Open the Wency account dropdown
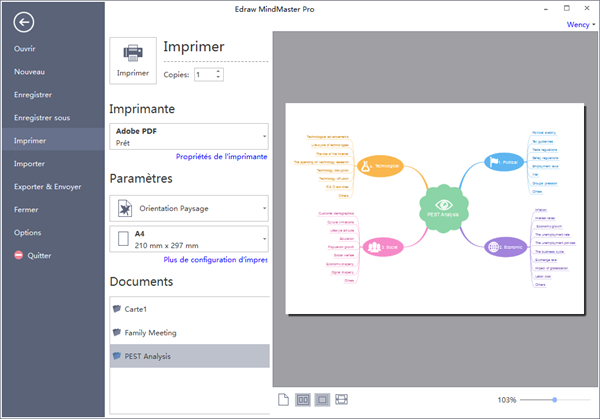The width and height of the screenshot is (600, 419). click(581, 24)
